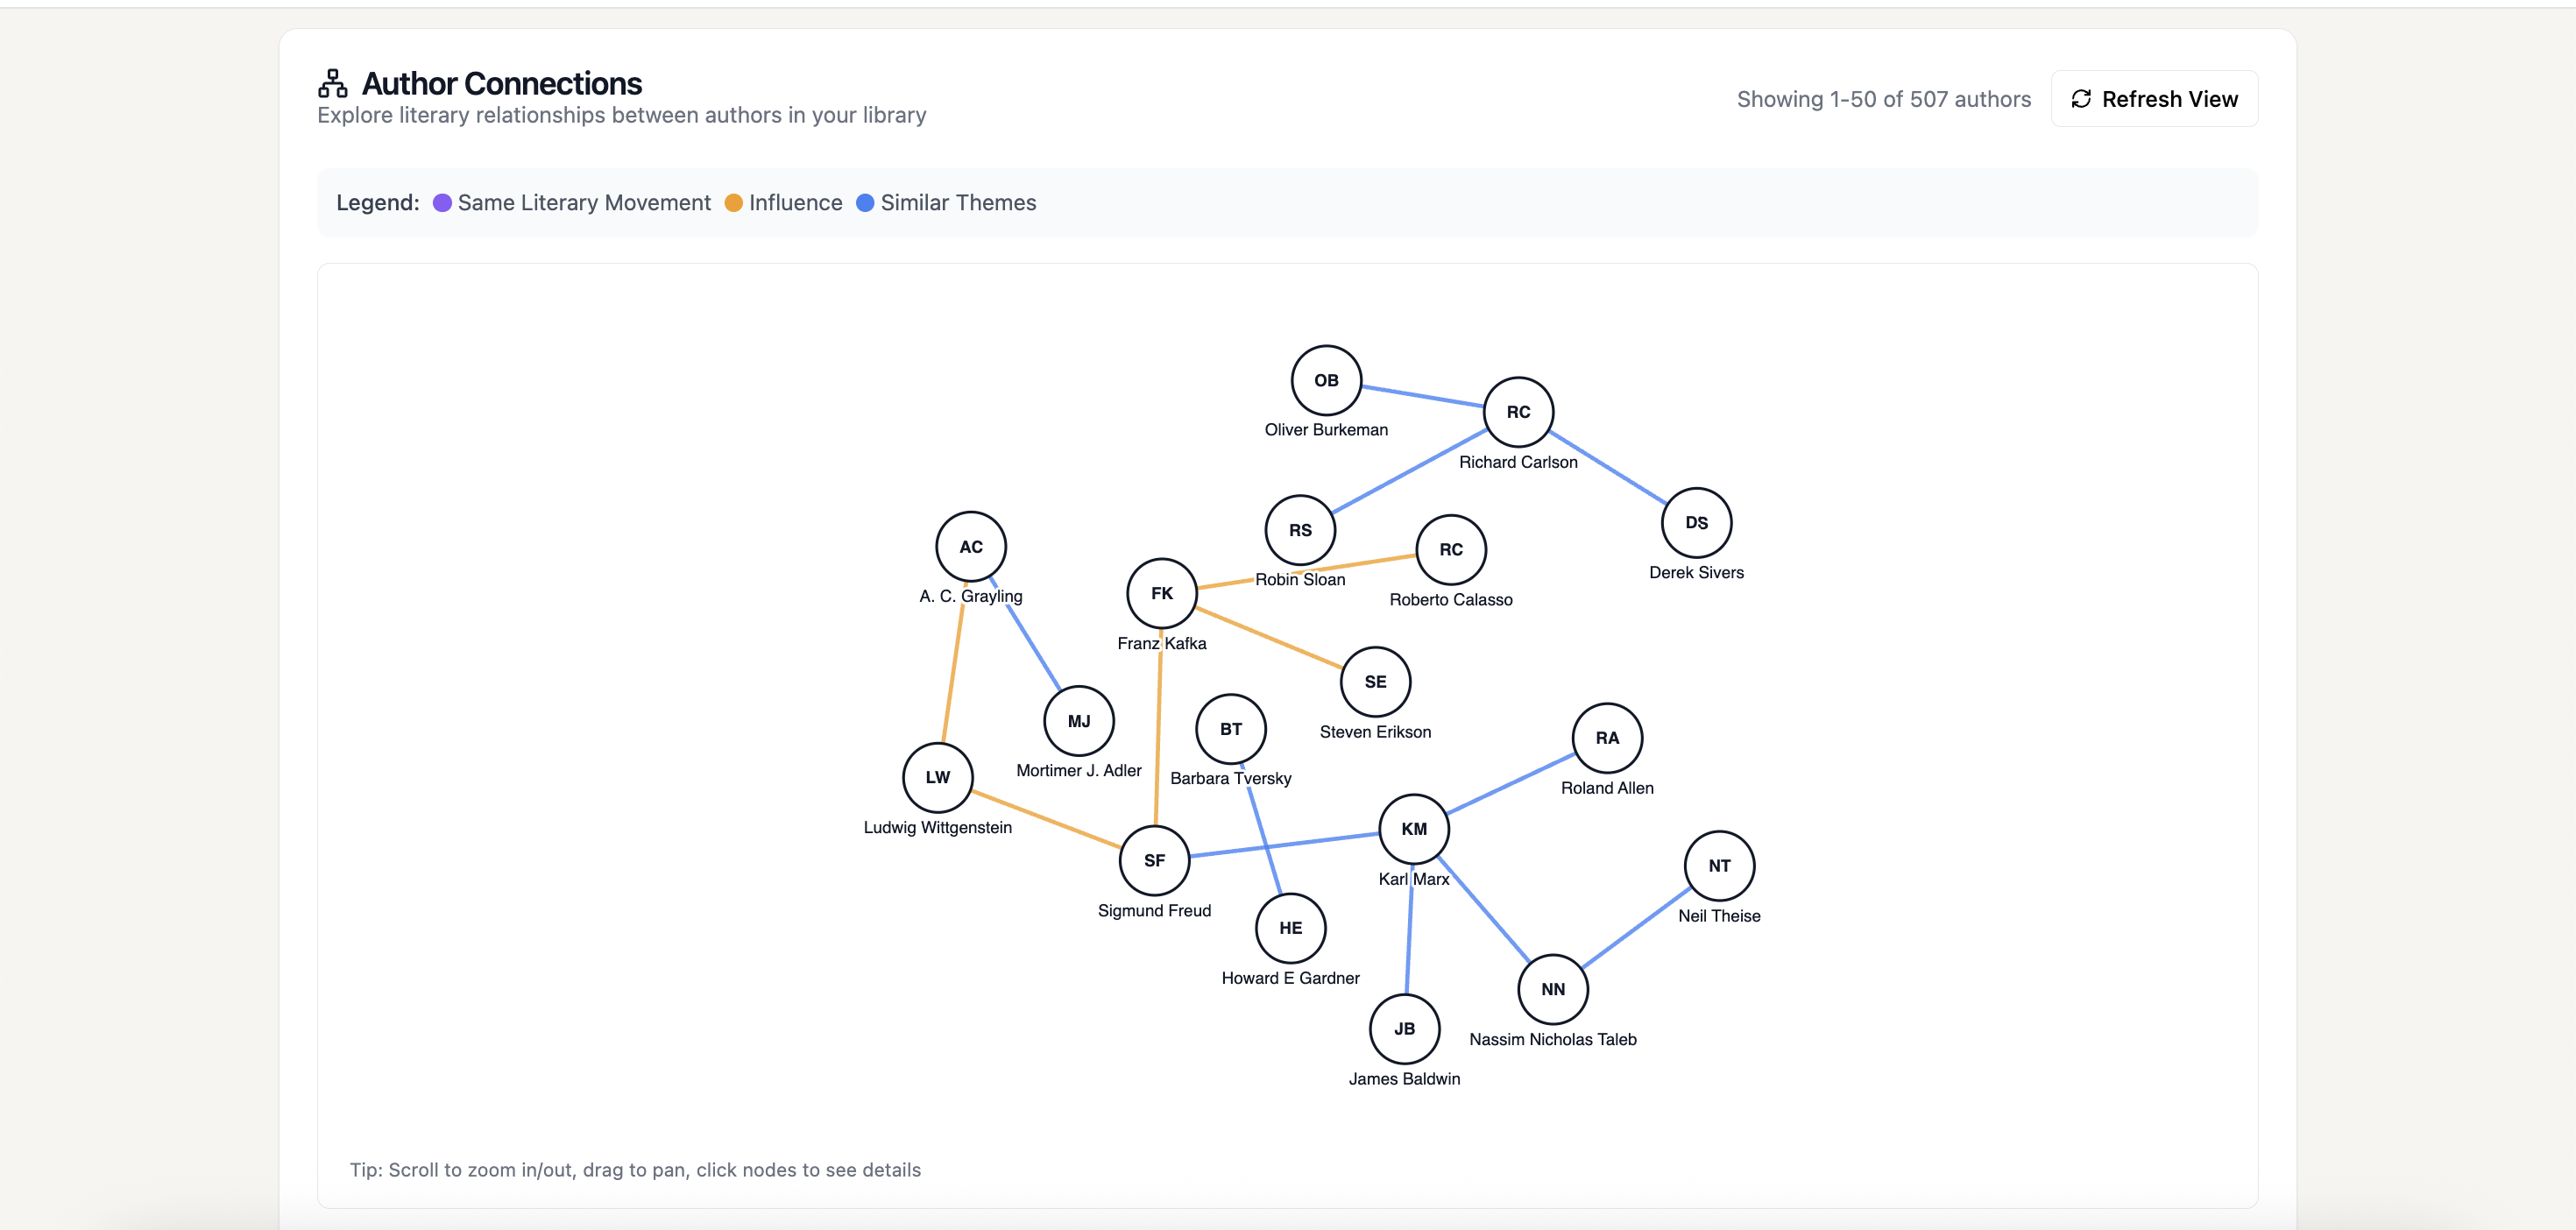Image resolution: width=2576 pixels, height=1230 pixels.
Task: Select the James Baldwin JB node
Action: coord(1405,1029)
